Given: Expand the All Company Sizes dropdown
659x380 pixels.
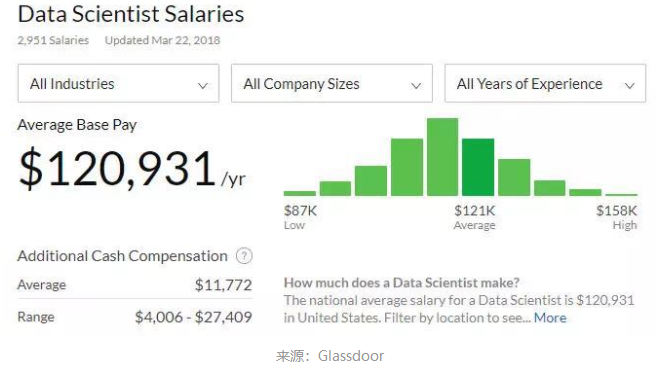Looking at the screenshot, I should 332,83.
